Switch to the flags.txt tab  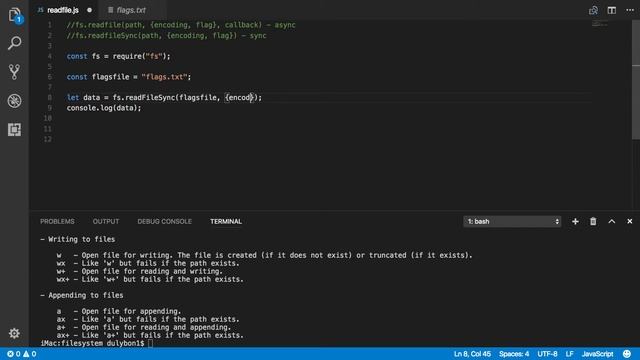[131, 10]
